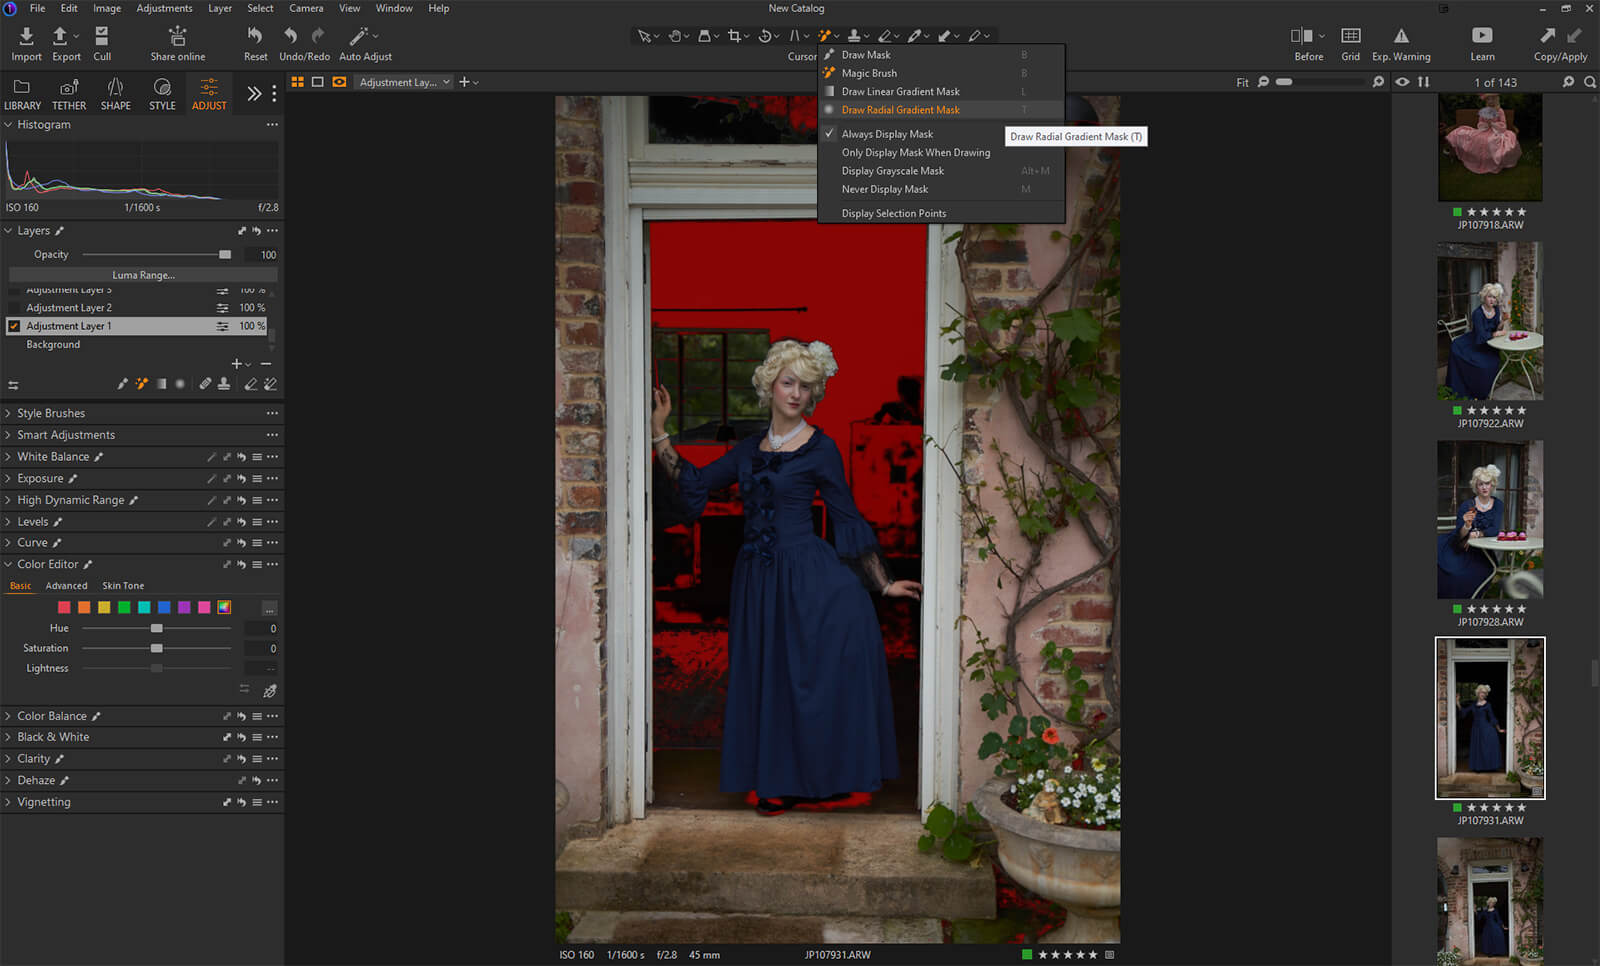
Task: Toggle the Before comparison view
Action: click(x=1302, y=36)
